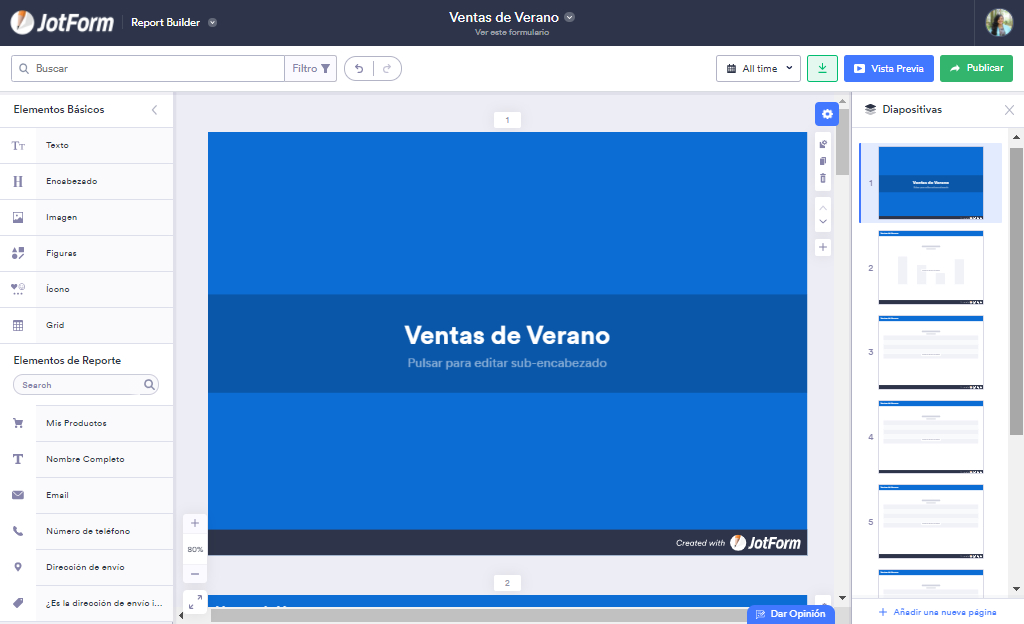Viewport: 1024px width, 624px height.
Task: Select slide 1 thumbnail
Action: [x=931, y=183]
